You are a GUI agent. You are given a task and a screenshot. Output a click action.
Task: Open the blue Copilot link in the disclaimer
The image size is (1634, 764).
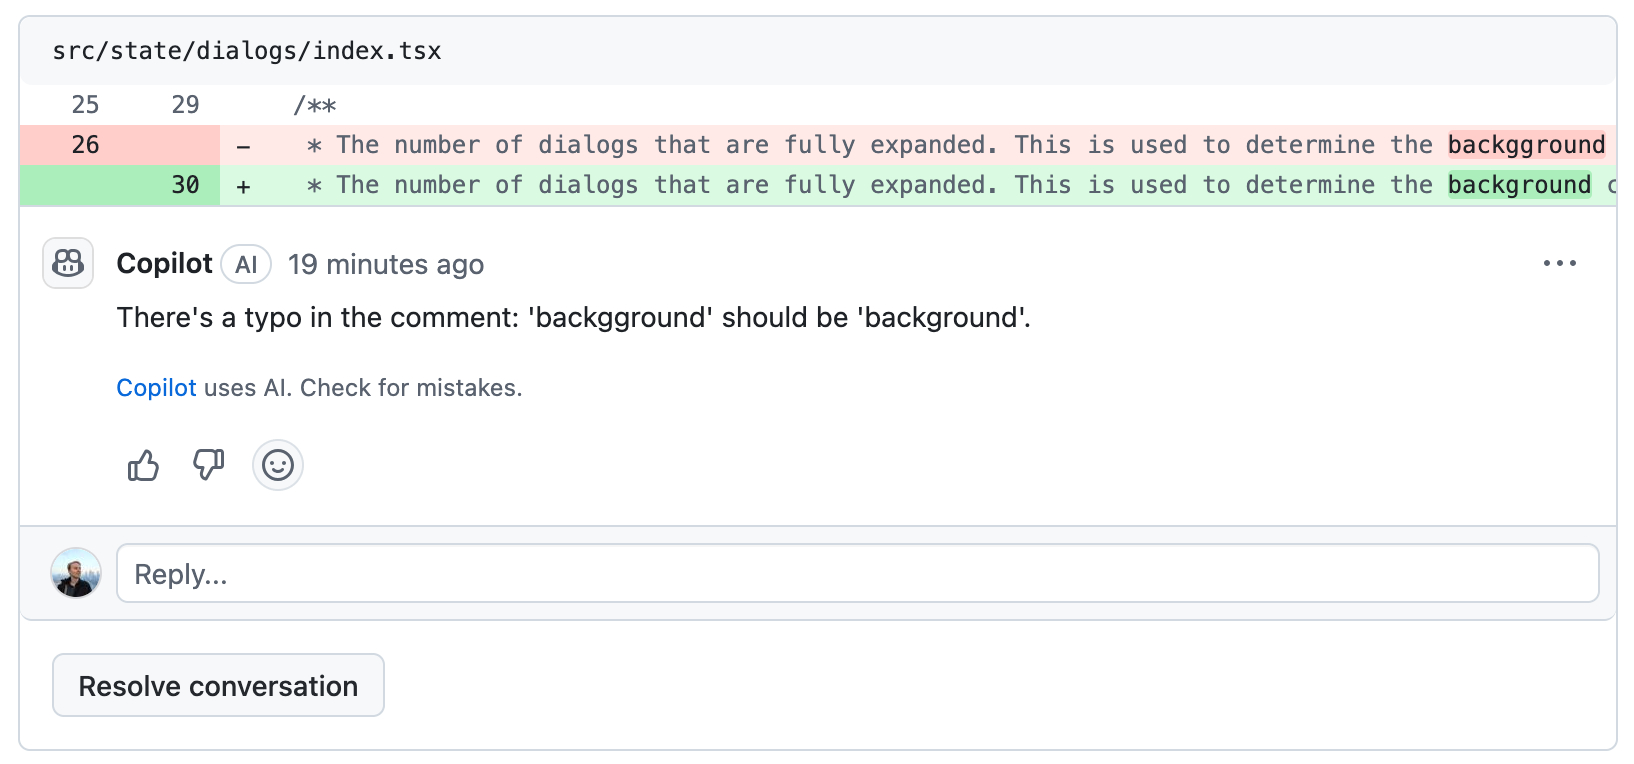click(156, 388)
